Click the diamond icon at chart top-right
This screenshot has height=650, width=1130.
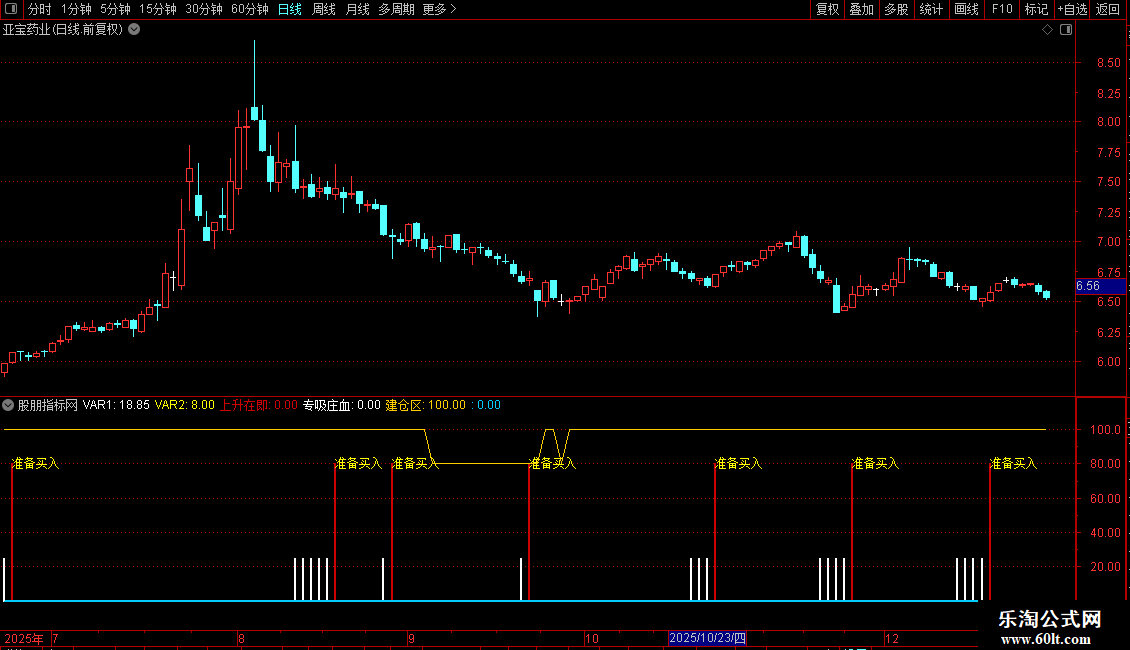[1048, 30]
